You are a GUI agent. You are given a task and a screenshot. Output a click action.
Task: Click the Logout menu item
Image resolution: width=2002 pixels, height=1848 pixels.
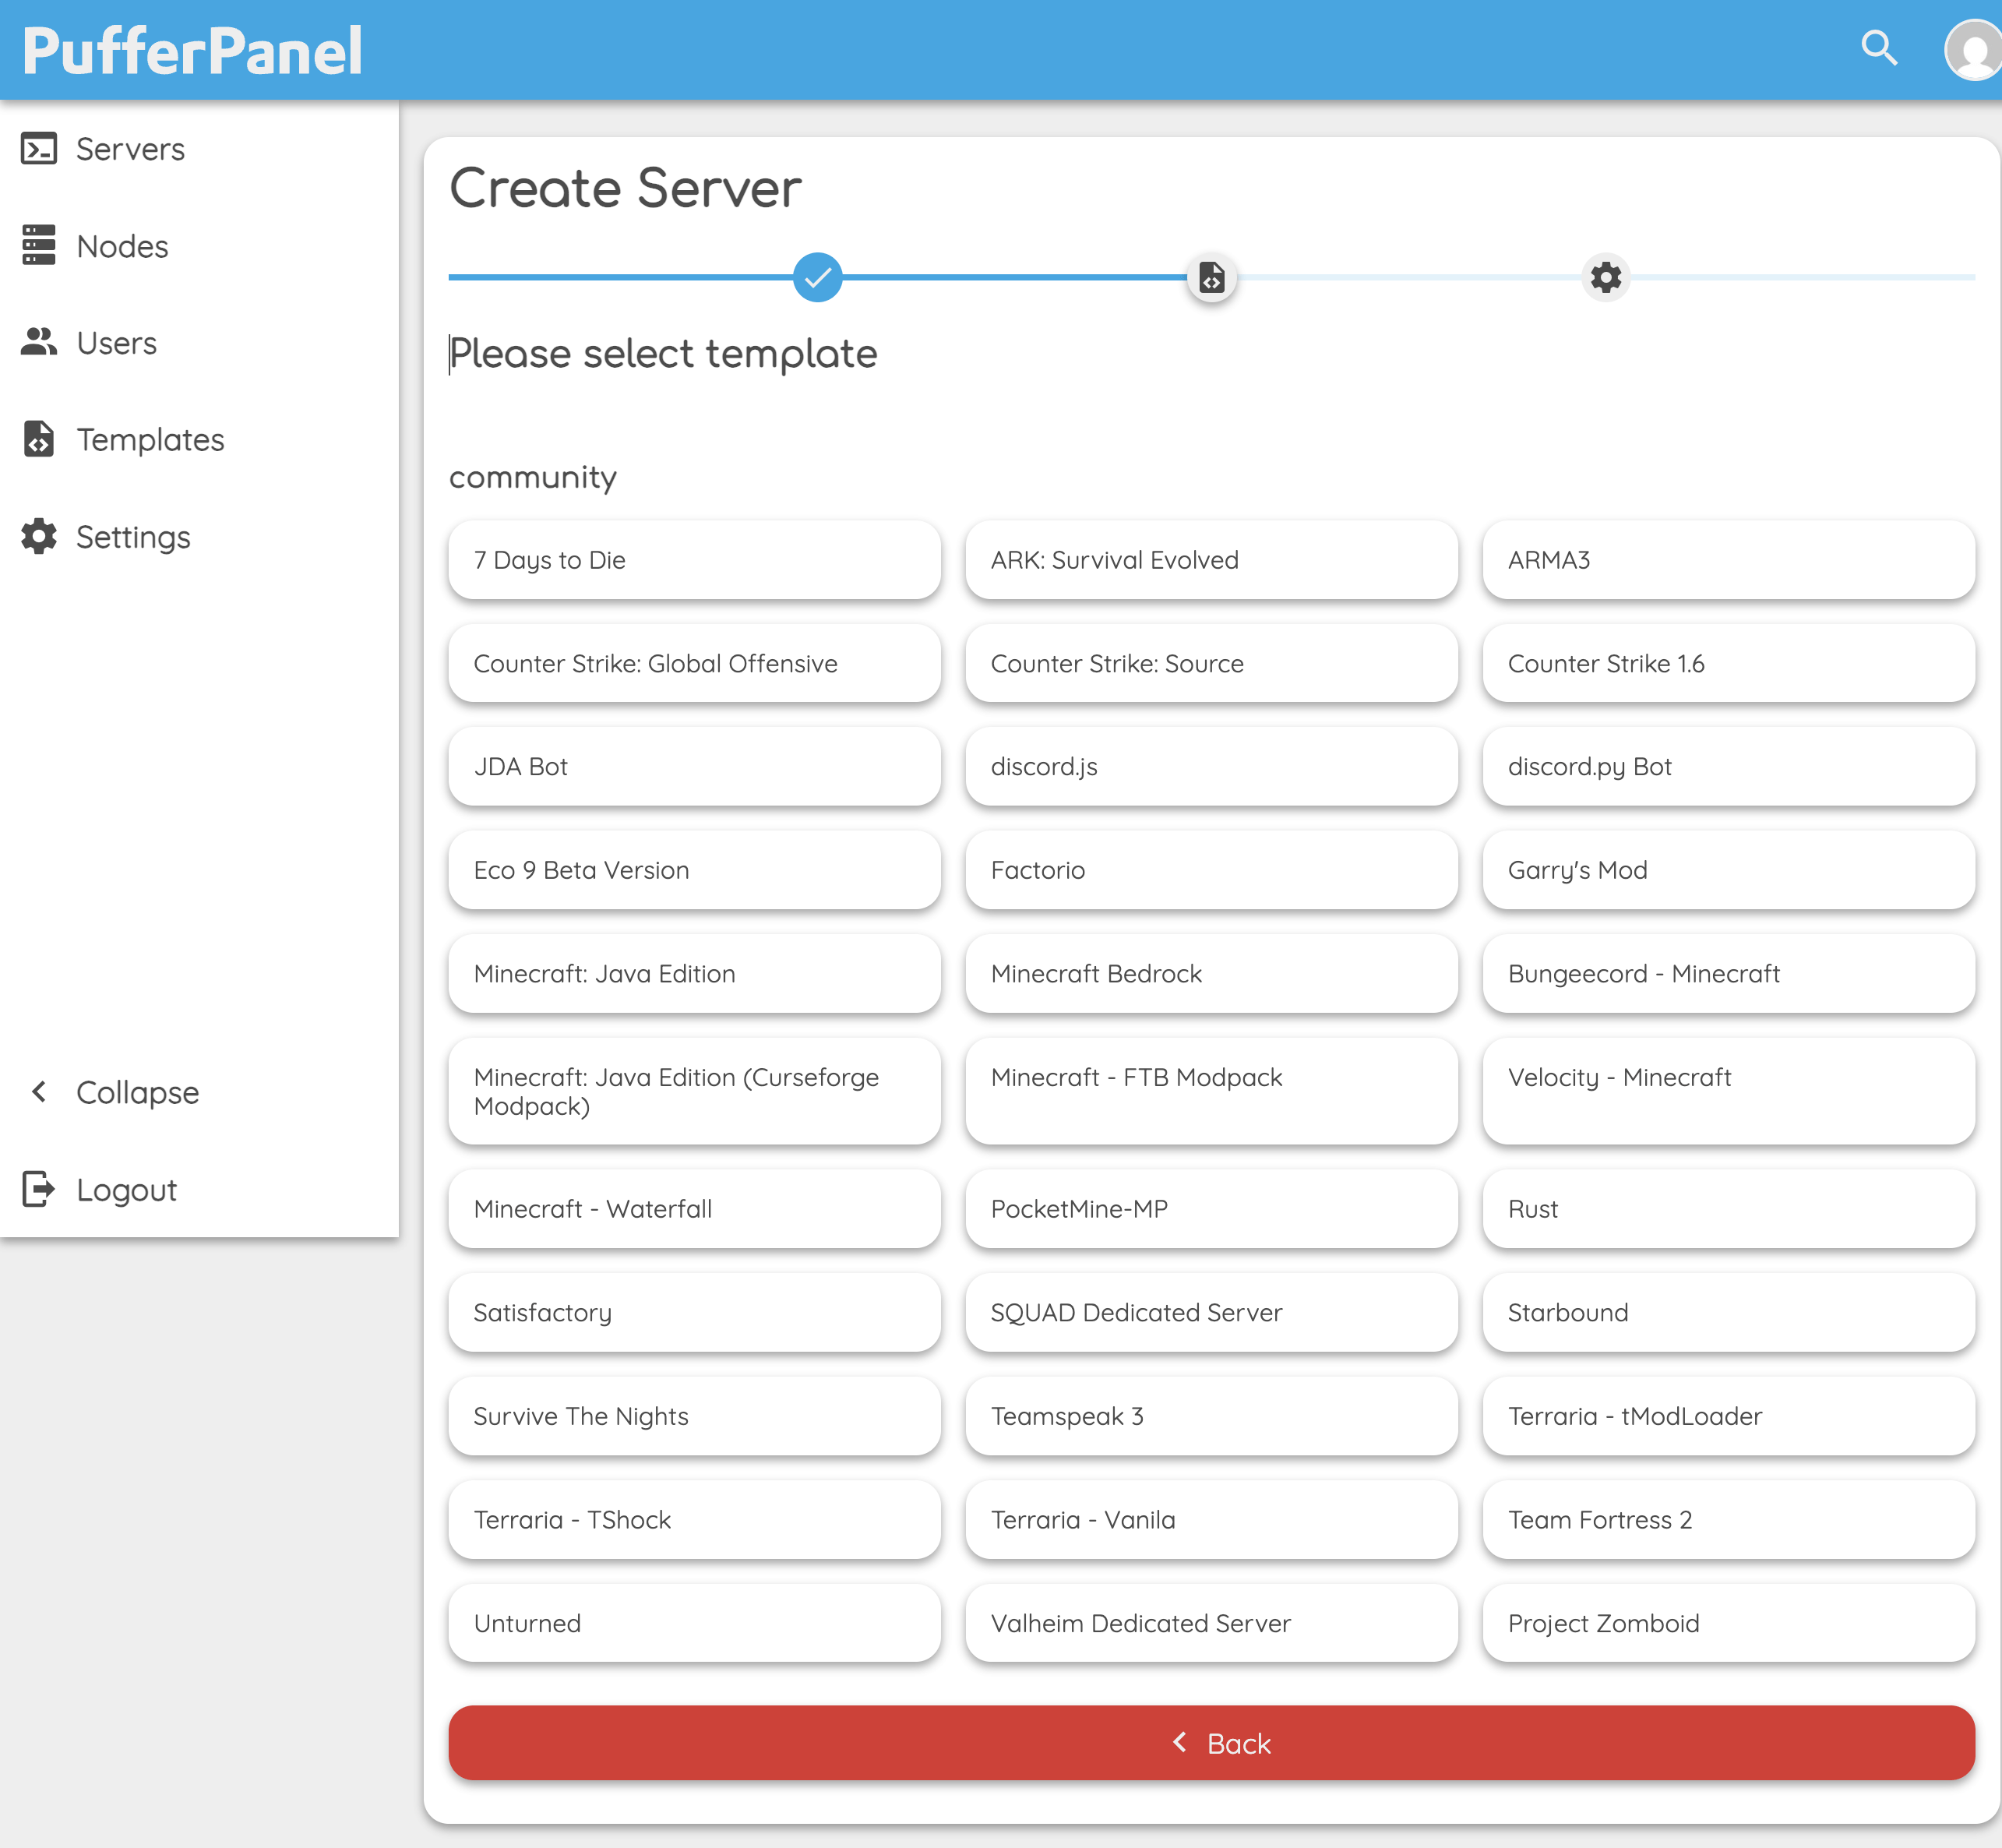199,1190
